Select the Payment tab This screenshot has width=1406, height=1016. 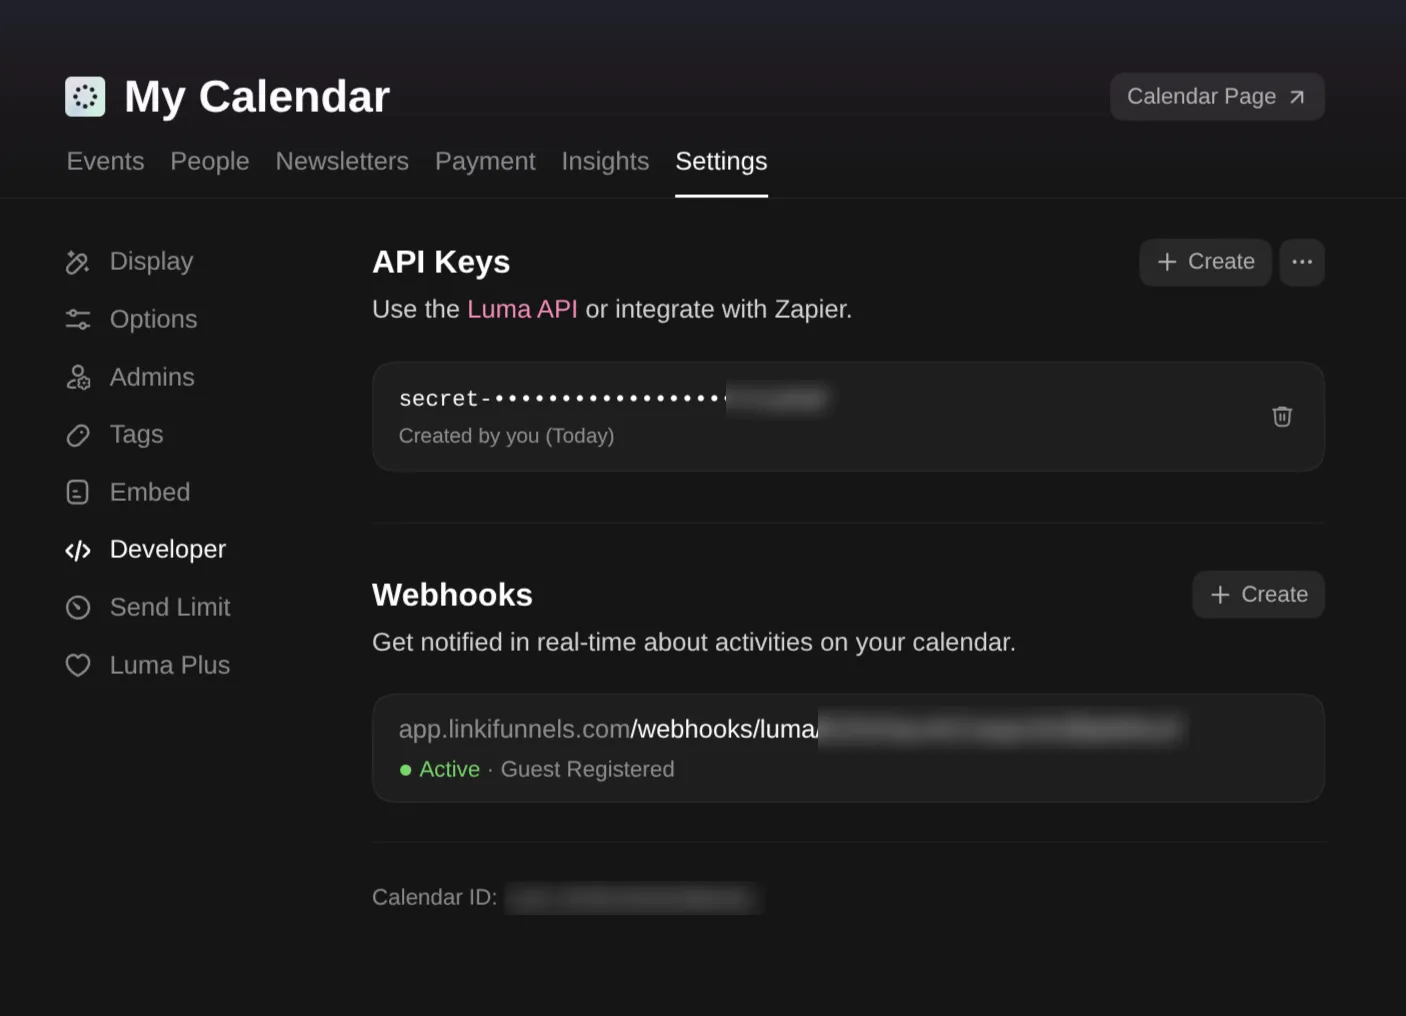(x=485, y=161)
